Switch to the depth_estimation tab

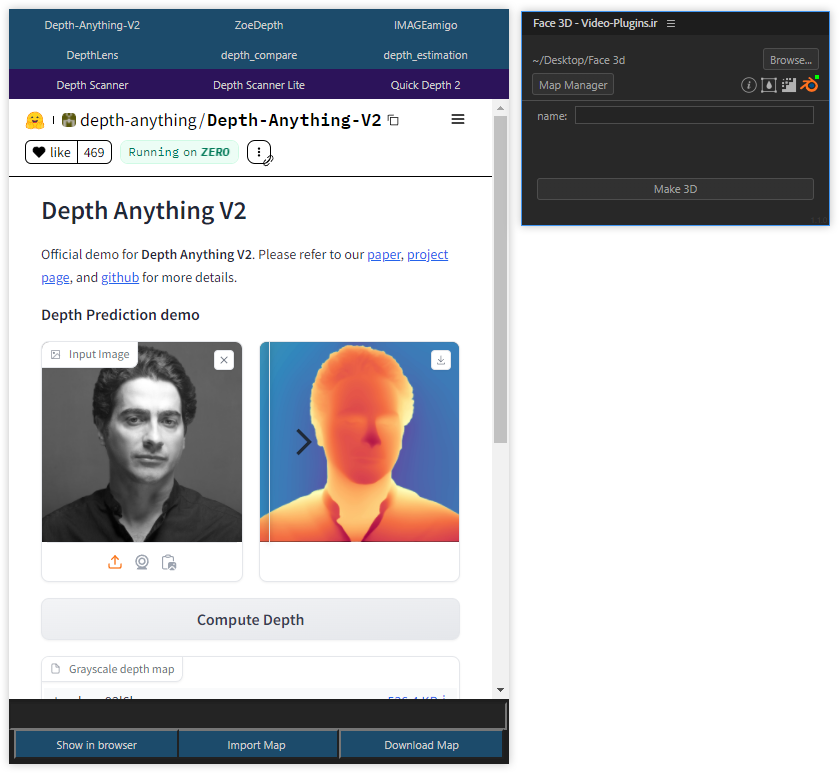tap(425, 55)
